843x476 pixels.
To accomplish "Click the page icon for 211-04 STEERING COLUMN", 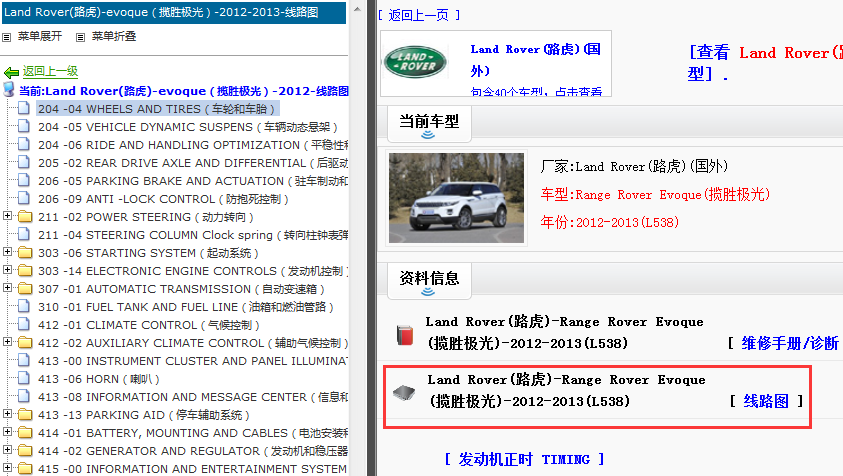I will pyautogui.click(x=24, y=234).
